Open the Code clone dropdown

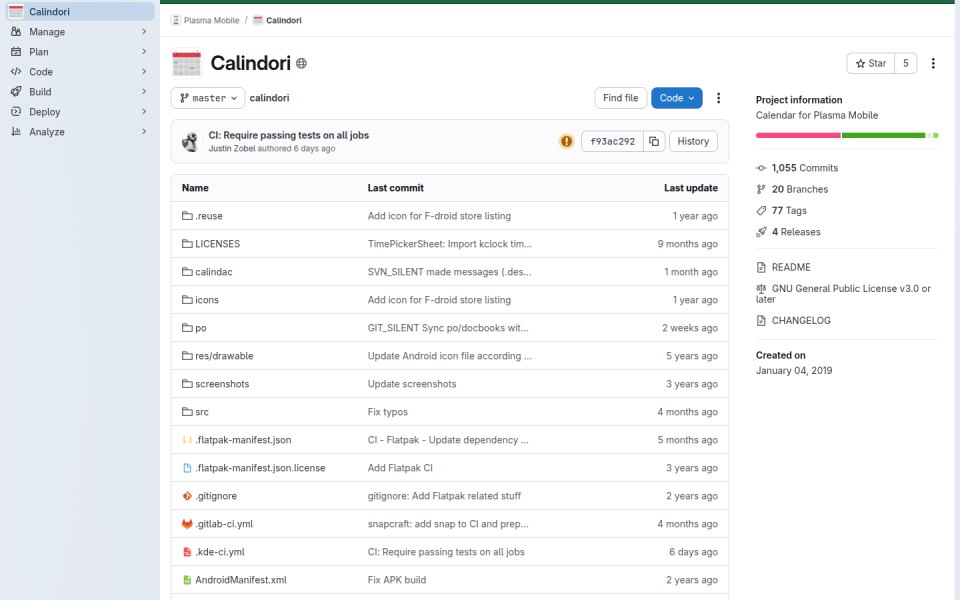(677, 98)
